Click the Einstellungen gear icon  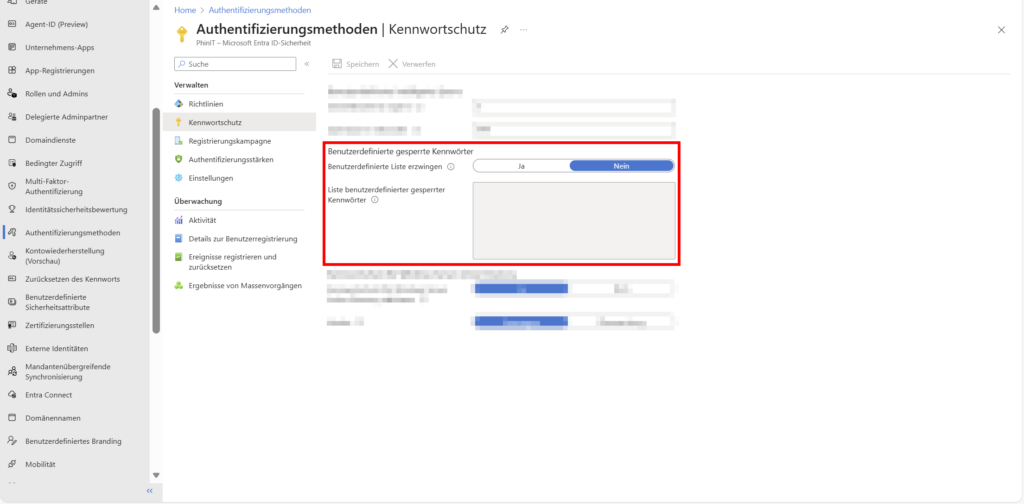(180, 178)
